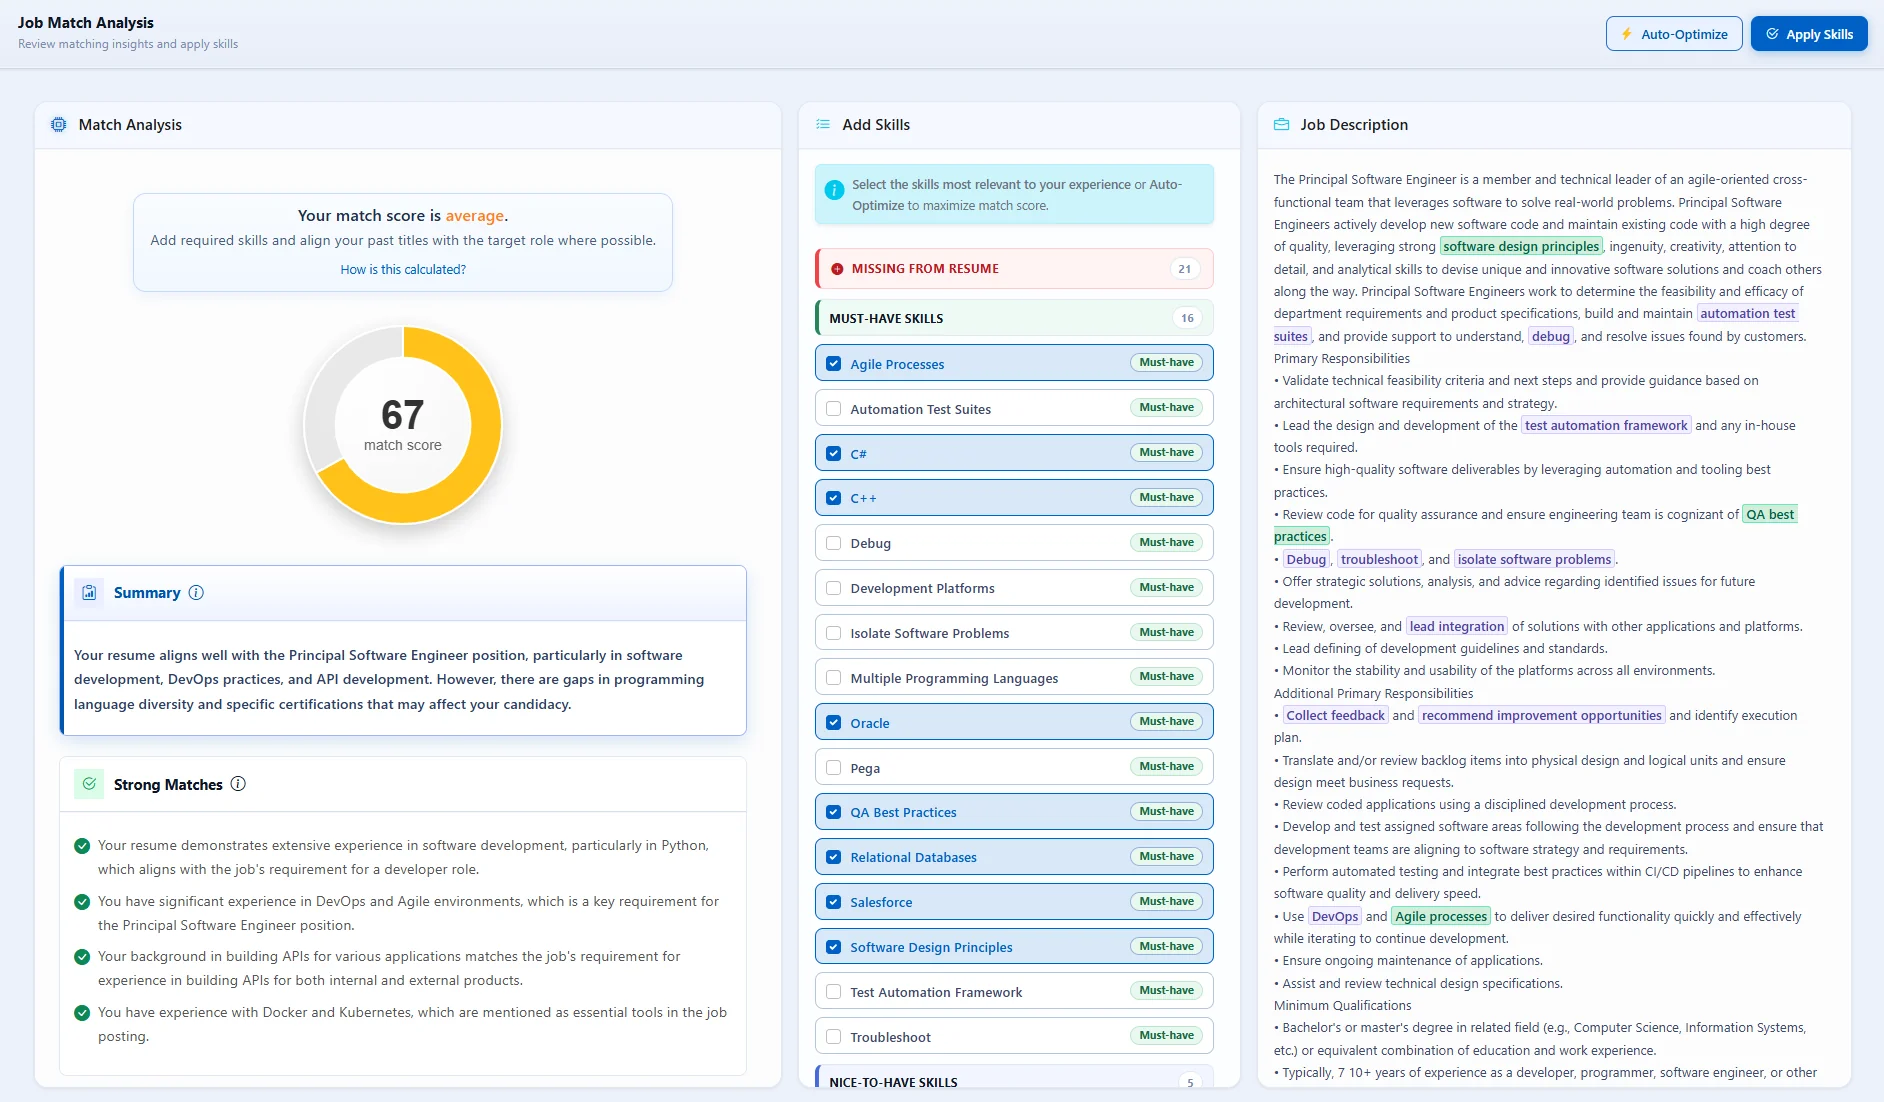Screen dimensions: 1884x1102
Task: Click the Strong Matches check icon
Action: tap(89, 784)
